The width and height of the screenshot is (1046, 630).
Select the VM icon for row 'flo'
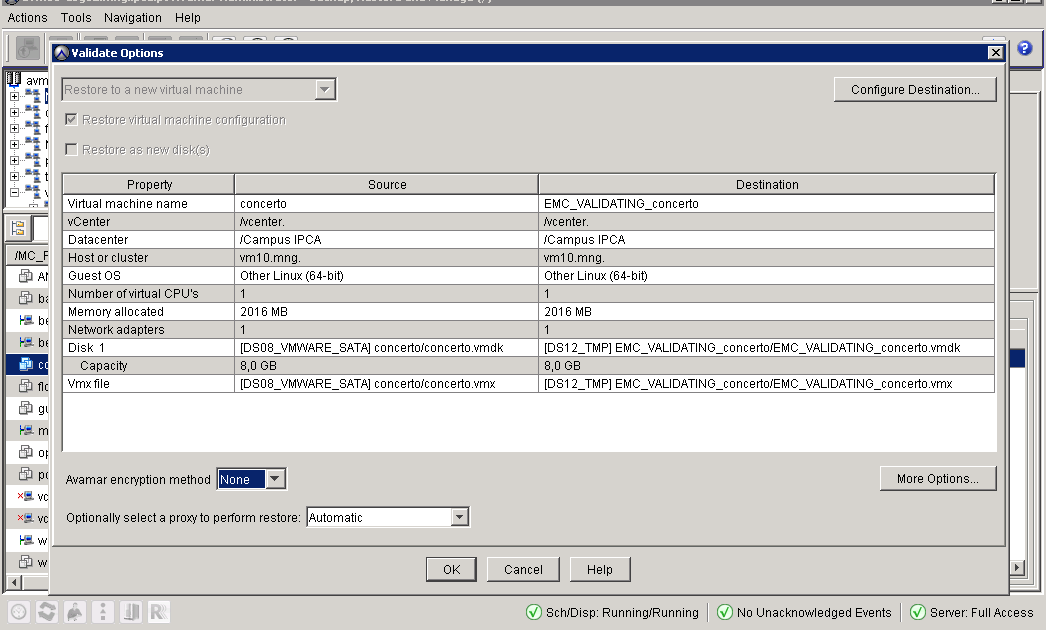26,386
